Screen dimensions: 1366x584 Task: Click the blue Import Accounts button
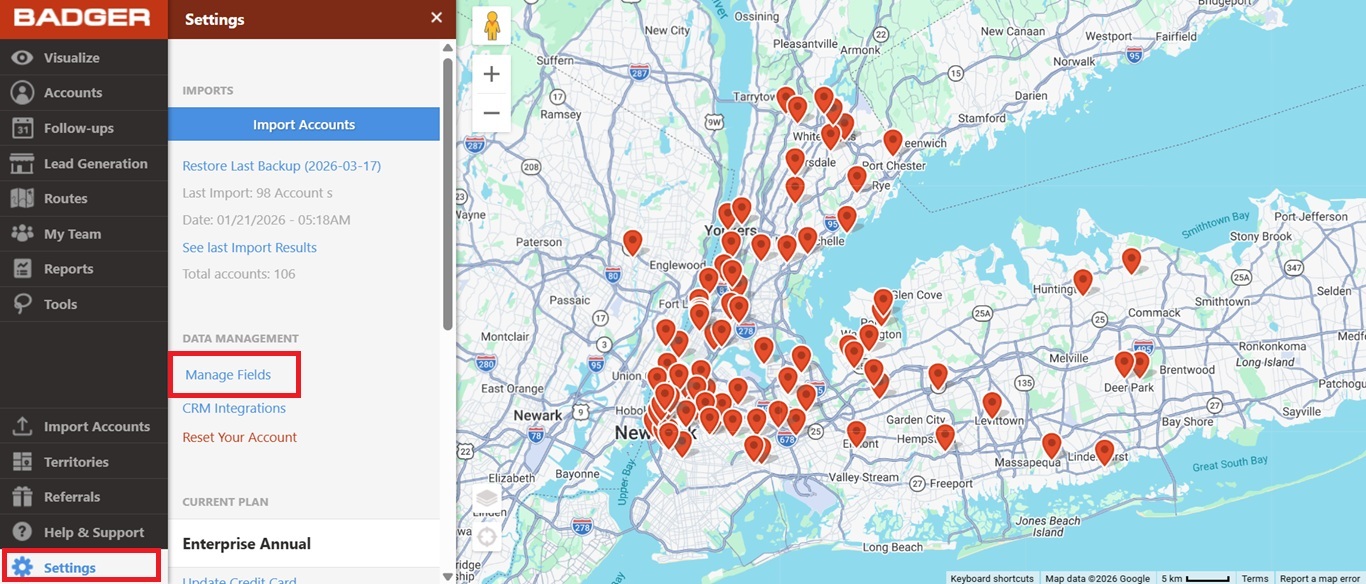click(304, 125)
